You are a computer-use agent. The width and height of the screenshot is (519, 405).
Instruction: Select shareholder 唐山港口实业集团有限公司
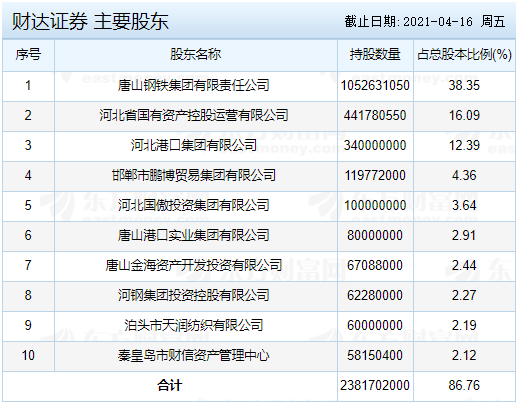pyautogui.click(x=193, y=235)
